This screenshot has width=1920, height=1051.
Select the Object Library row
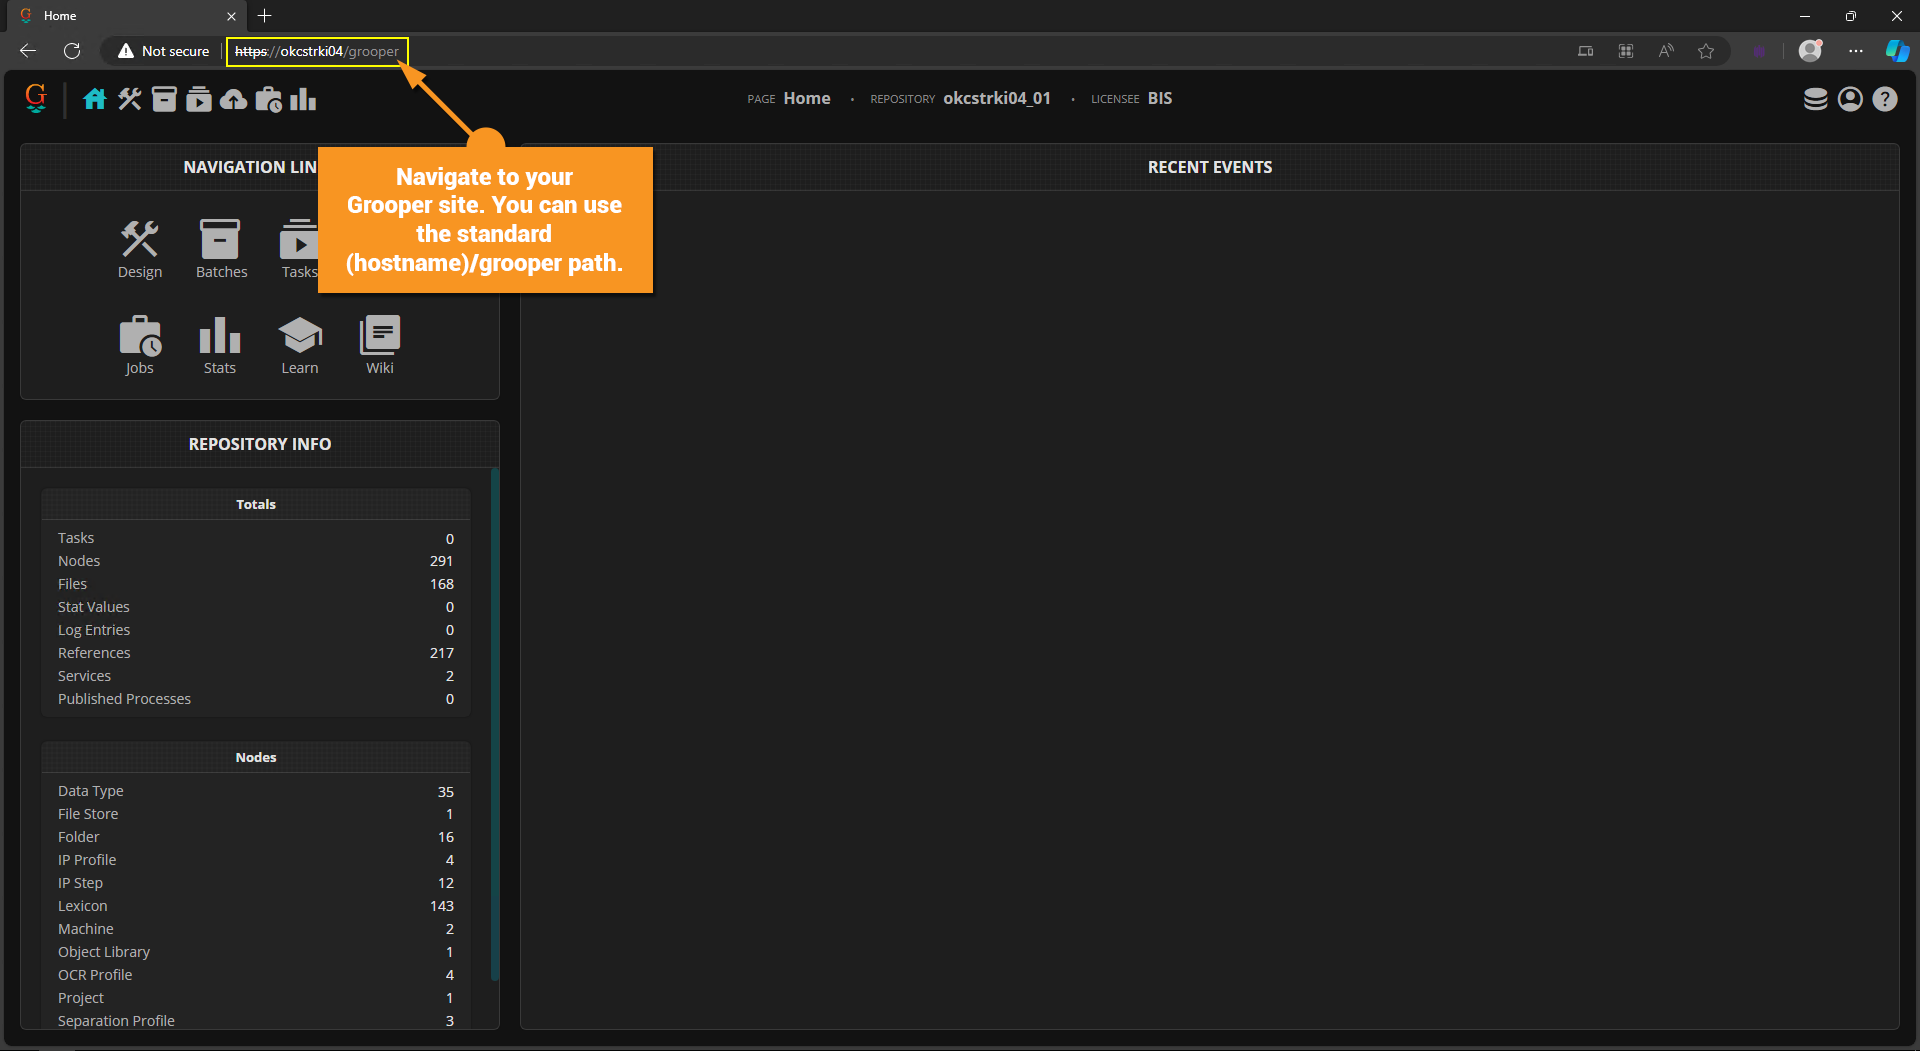click(x=256, y=952)
